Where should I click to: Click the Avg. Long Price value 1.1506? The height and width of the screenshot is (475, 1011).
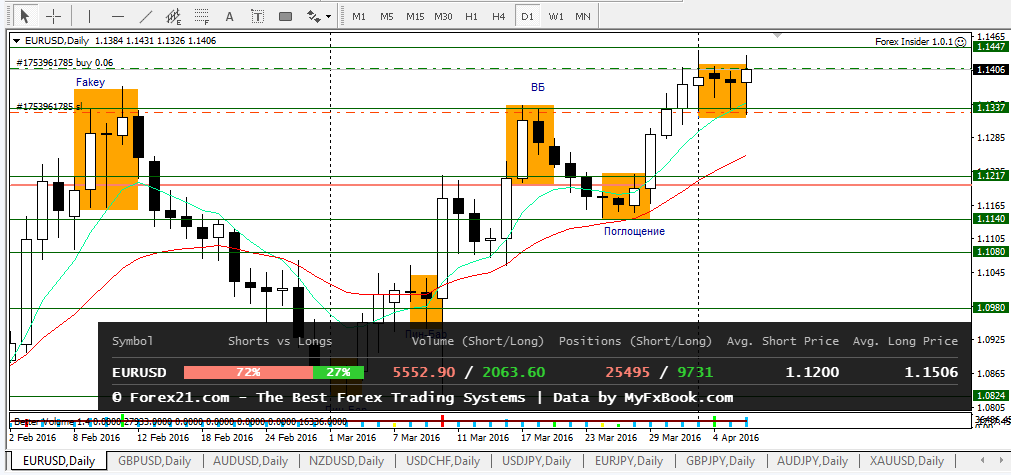click(x=931, y=373)
